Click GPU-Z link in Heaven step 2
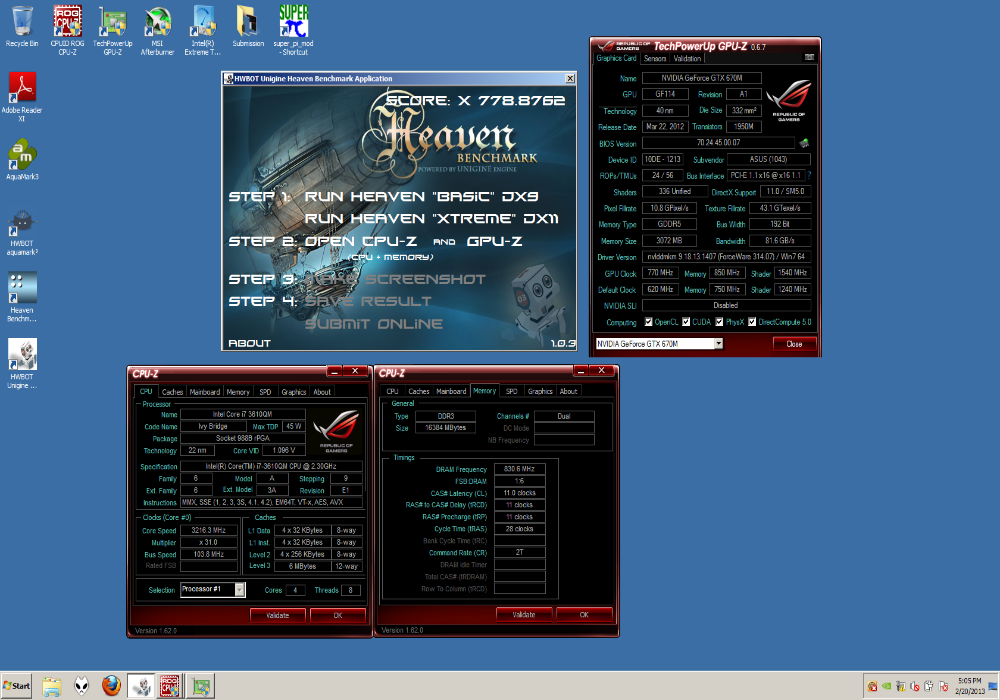1000x700 pixels. click(494, 241)
